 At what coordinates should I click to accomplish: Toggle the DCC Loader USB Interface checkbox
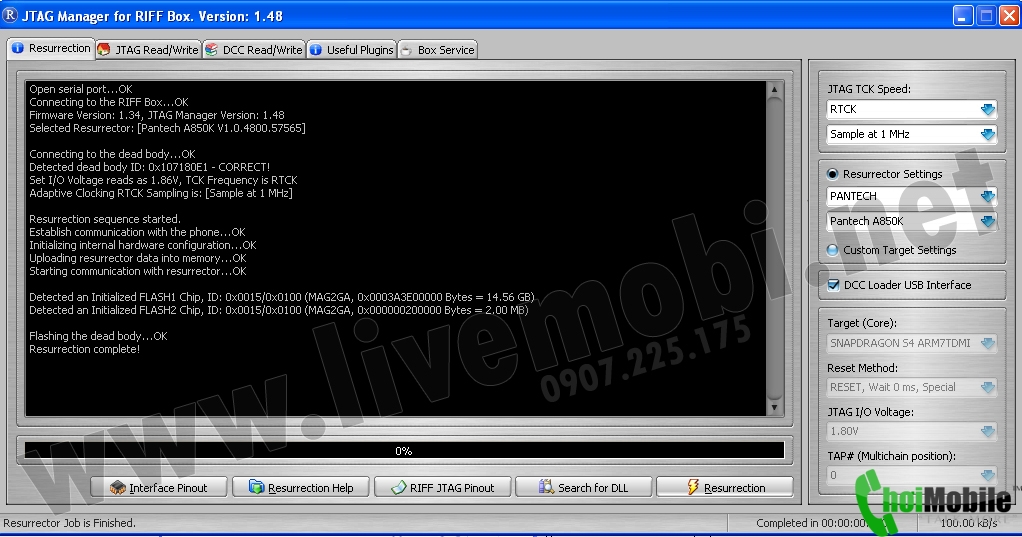point(833,285)
